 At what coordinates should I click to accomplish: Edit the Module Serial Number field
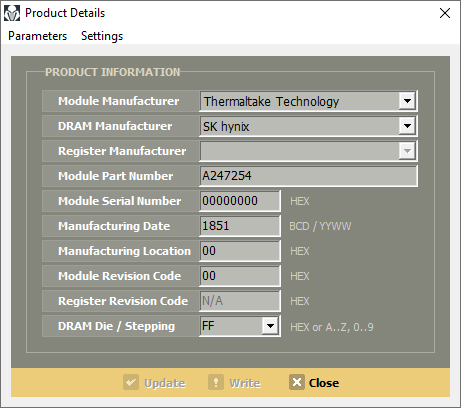tap(240, 201)
